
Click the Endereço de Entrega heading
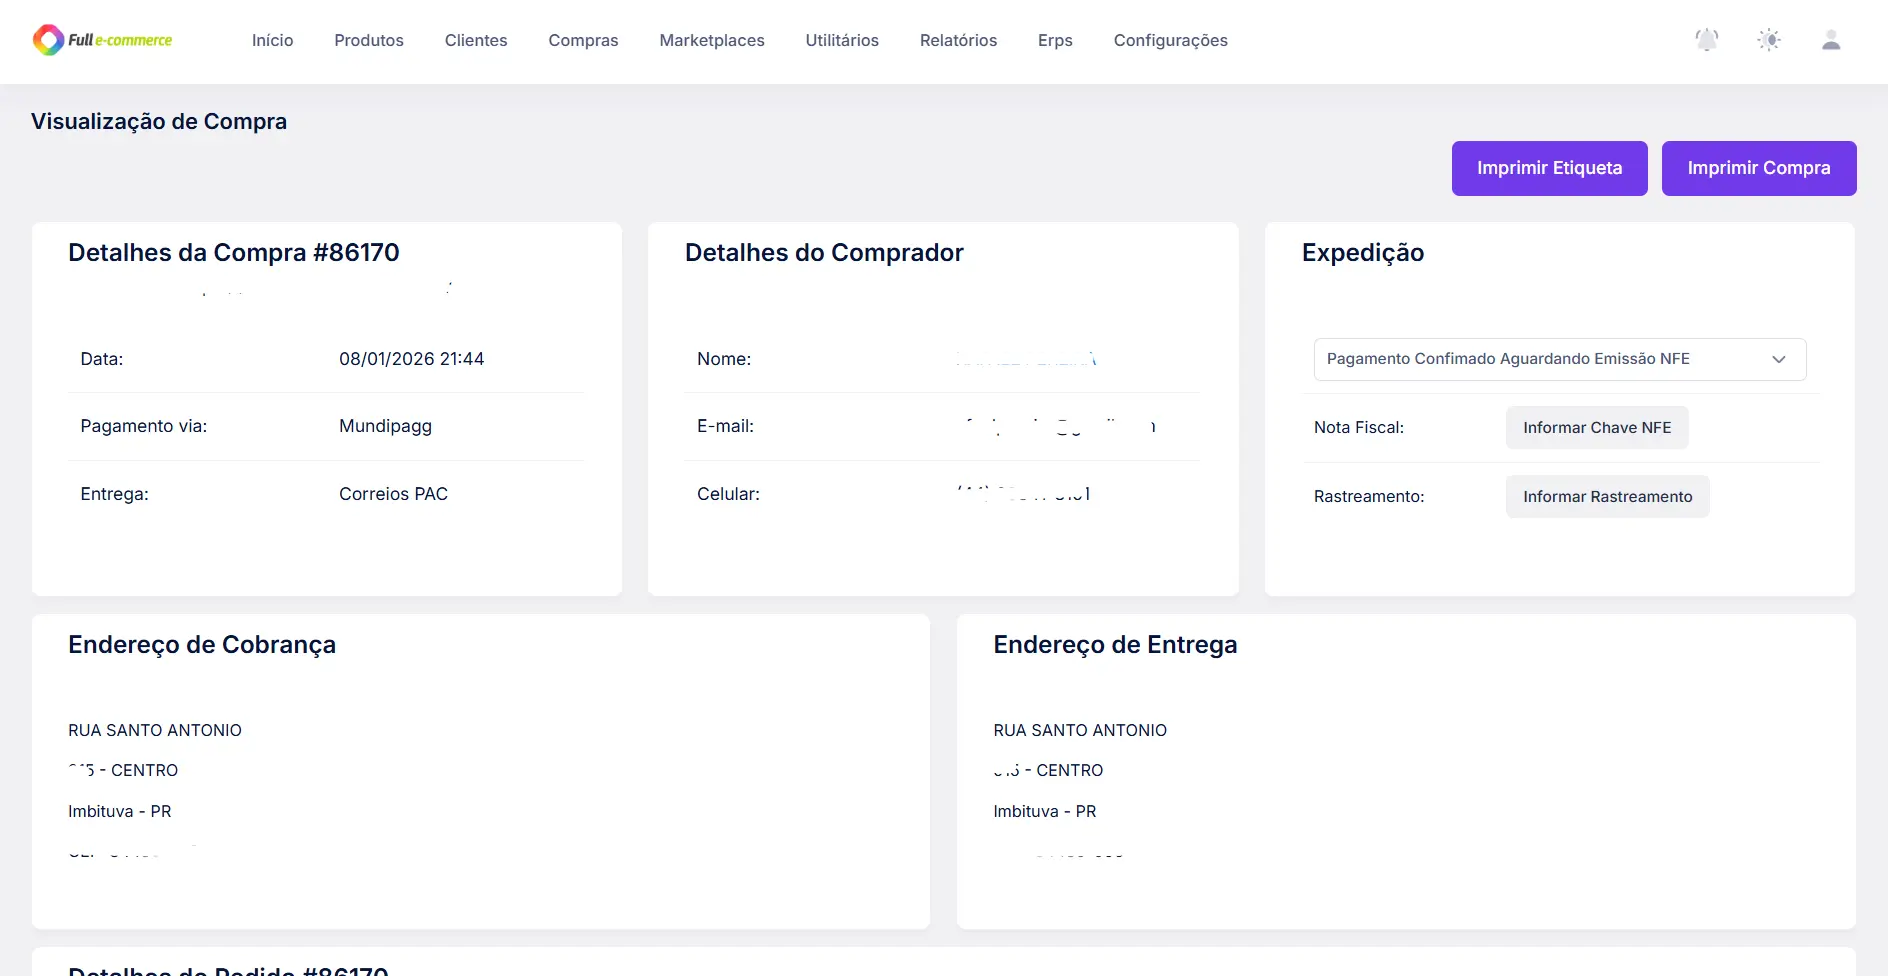coord(1115,645)
